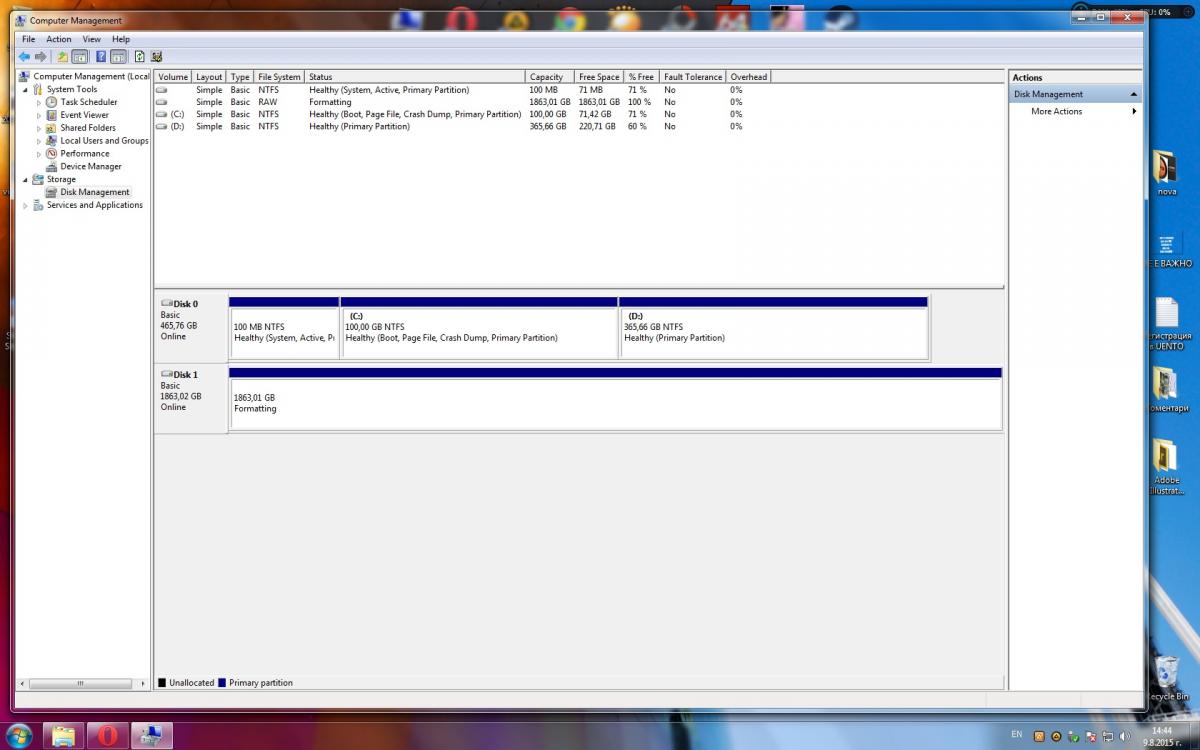Toggle Show/Hide Console Tree toolbar button
This screenshot has width=1200, height=750.
[x=80, y=57]
